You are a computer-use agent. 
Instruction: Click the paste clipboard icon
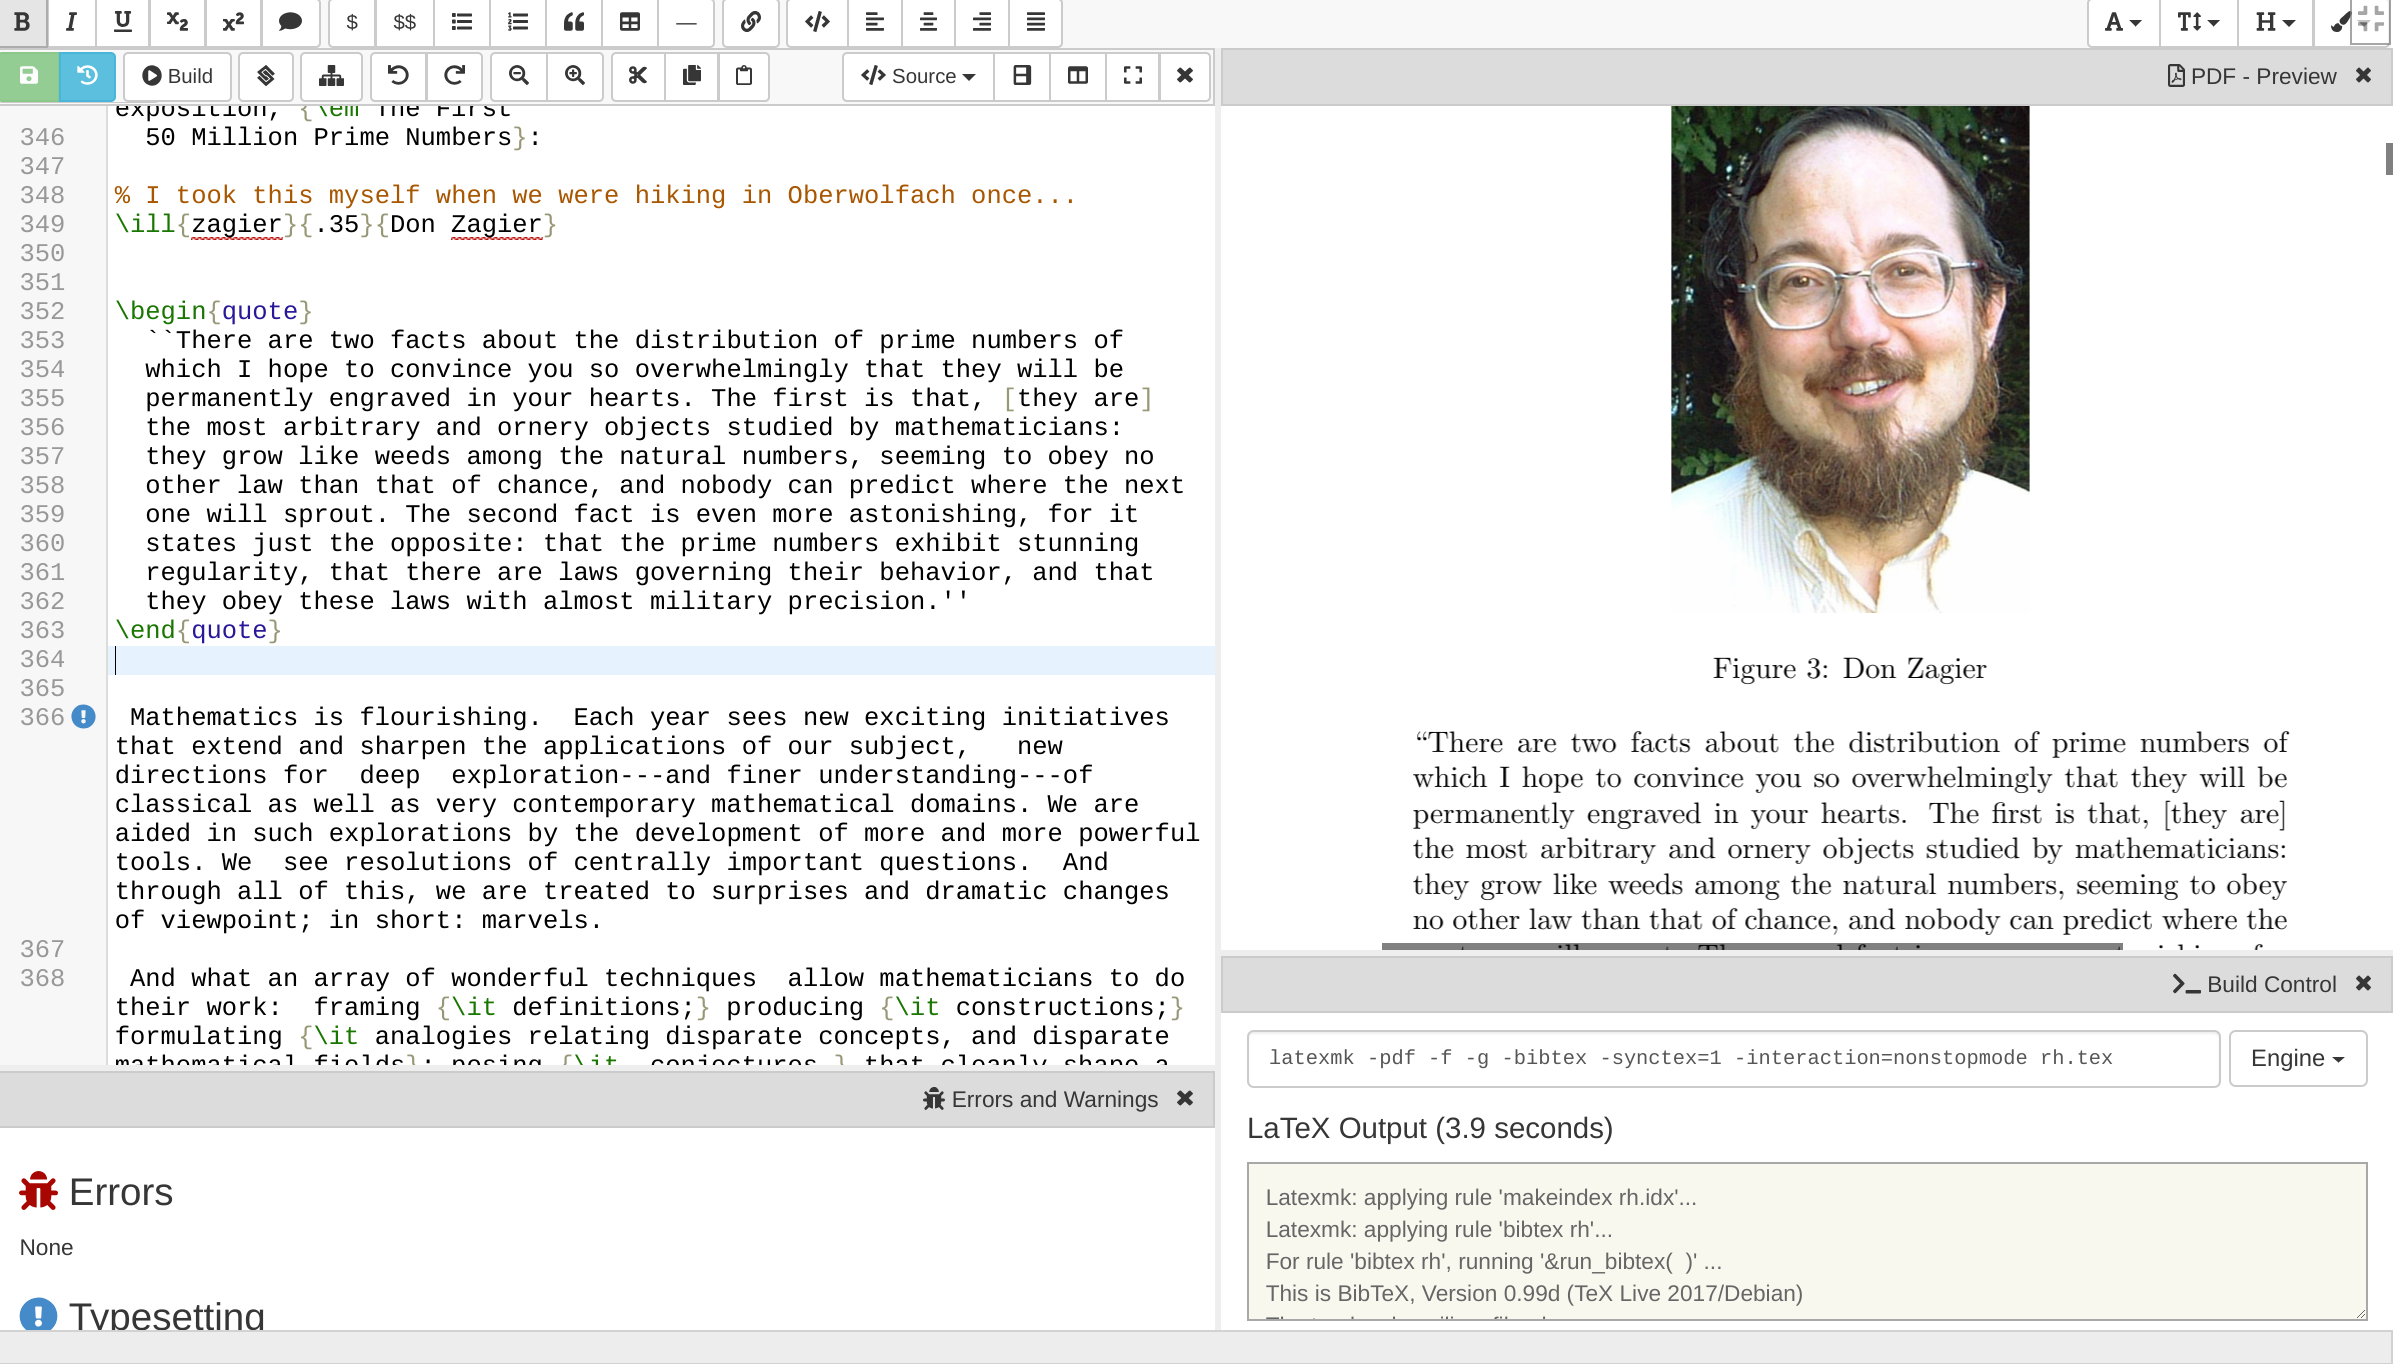[744, 76]
